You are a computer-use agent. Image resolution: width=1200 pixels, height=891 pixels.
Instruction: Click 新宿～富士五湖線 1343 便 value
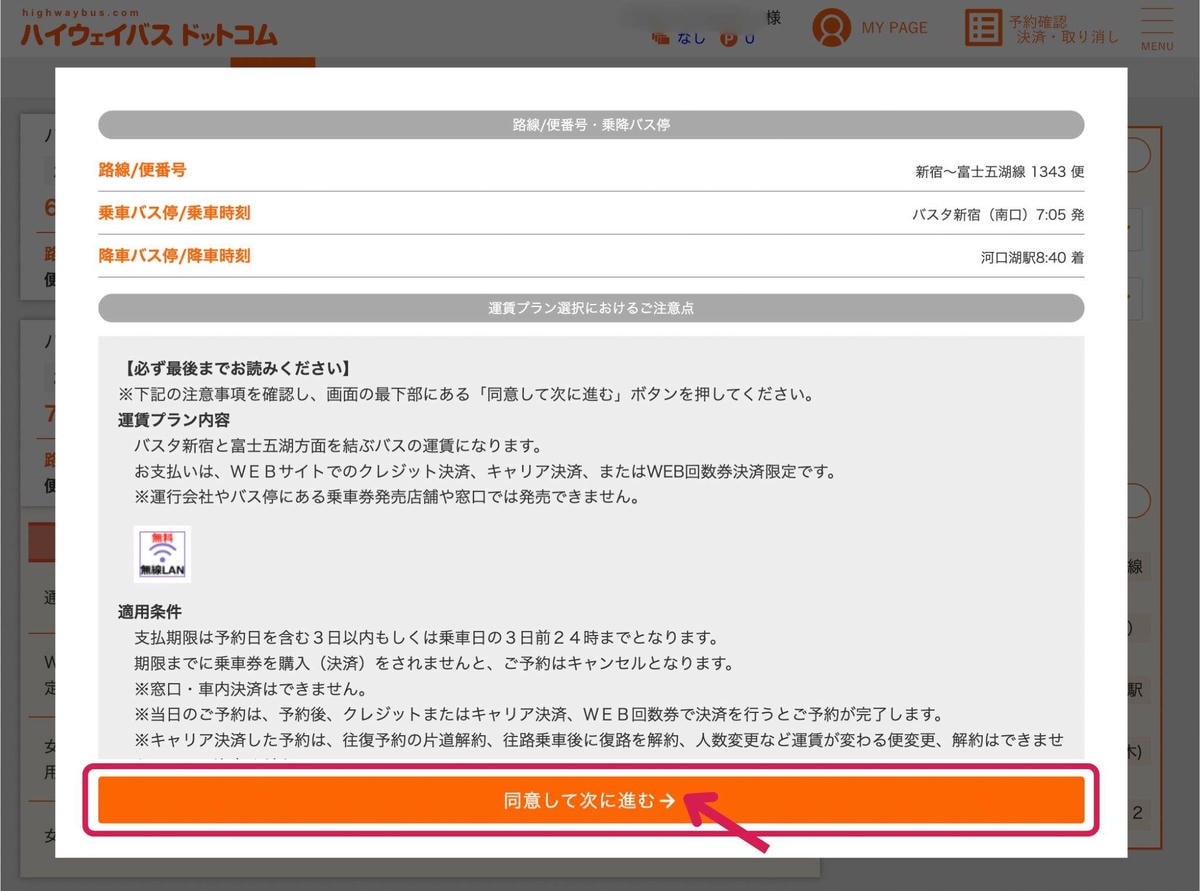[x=1000, y=171]
